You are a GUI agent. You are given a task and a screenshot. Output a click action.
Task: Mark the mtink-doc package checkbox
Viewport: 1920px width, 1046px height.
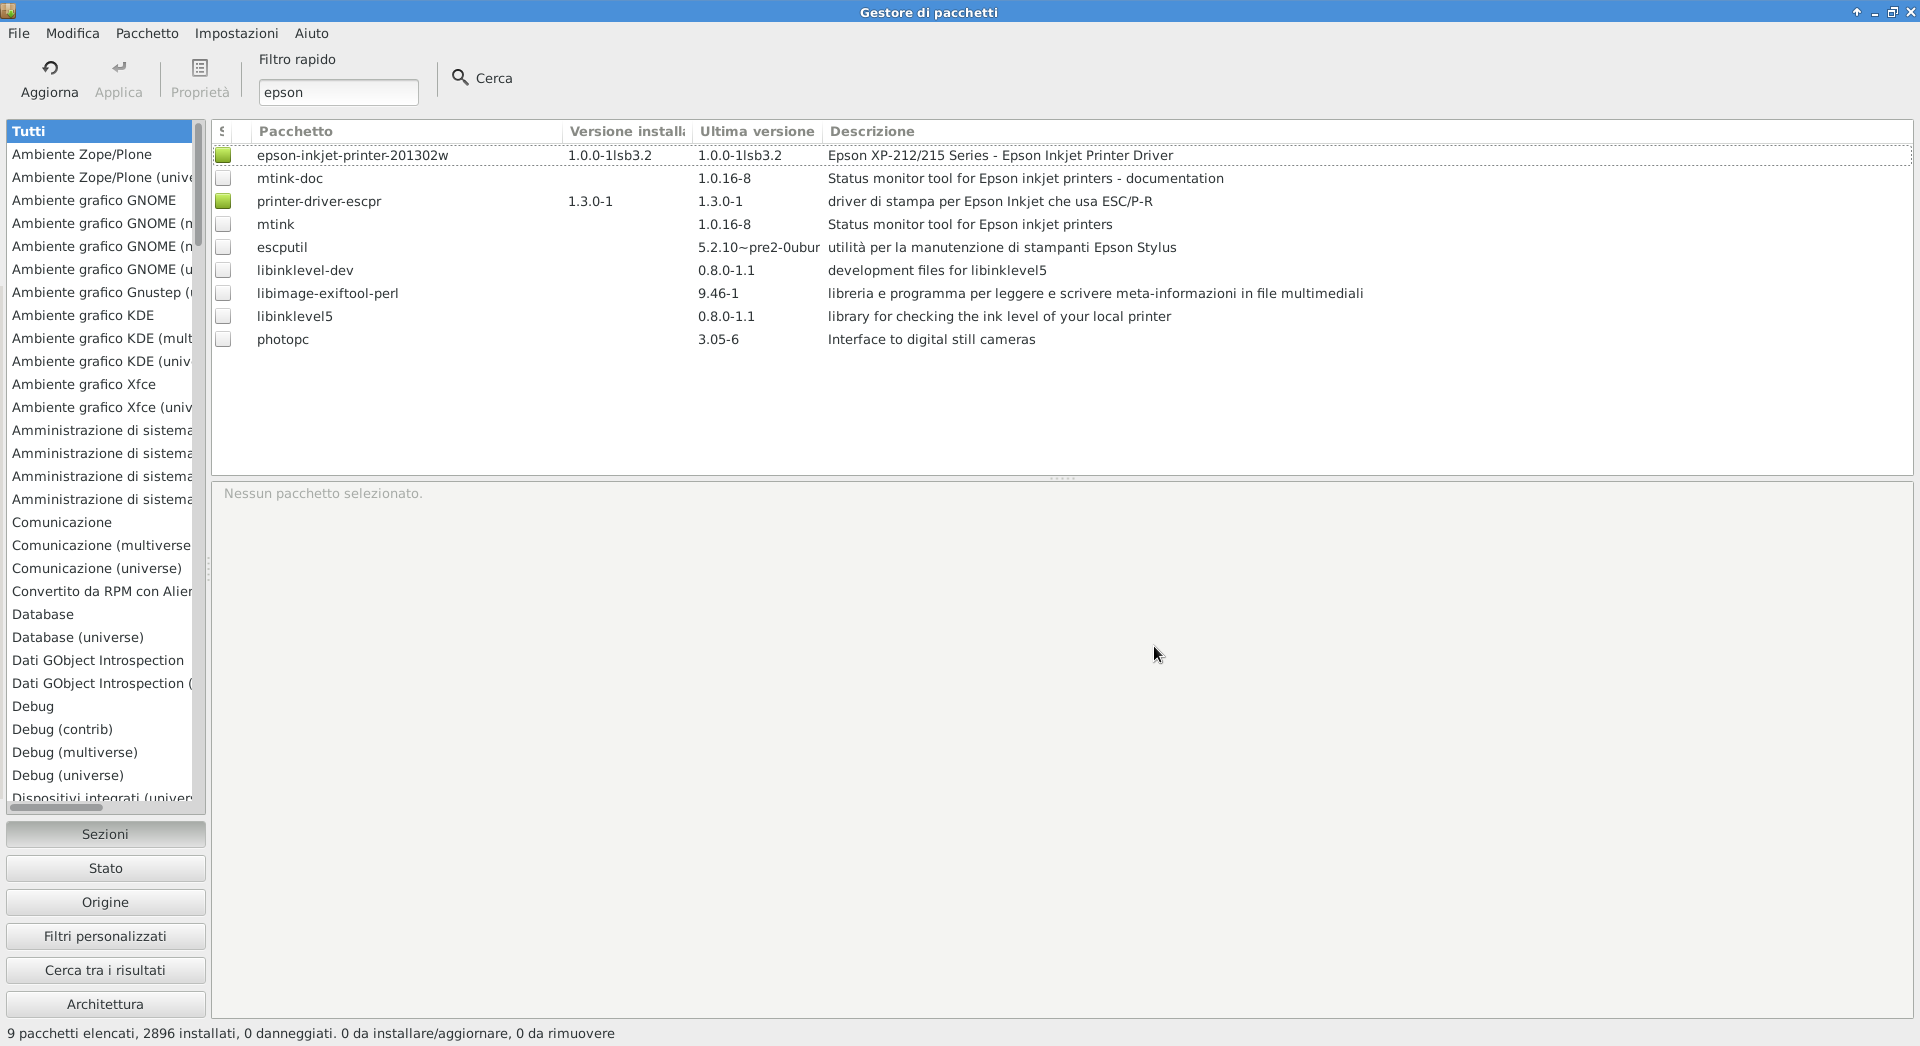tap(223, 178)
